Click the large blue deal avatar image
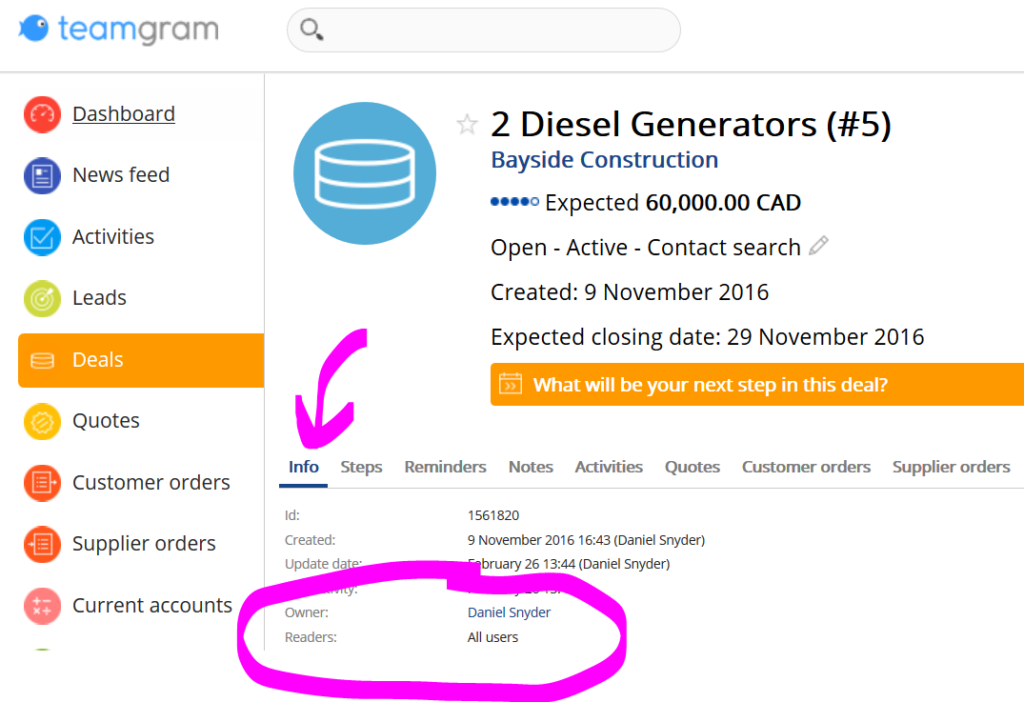 (x=365, y=174)
